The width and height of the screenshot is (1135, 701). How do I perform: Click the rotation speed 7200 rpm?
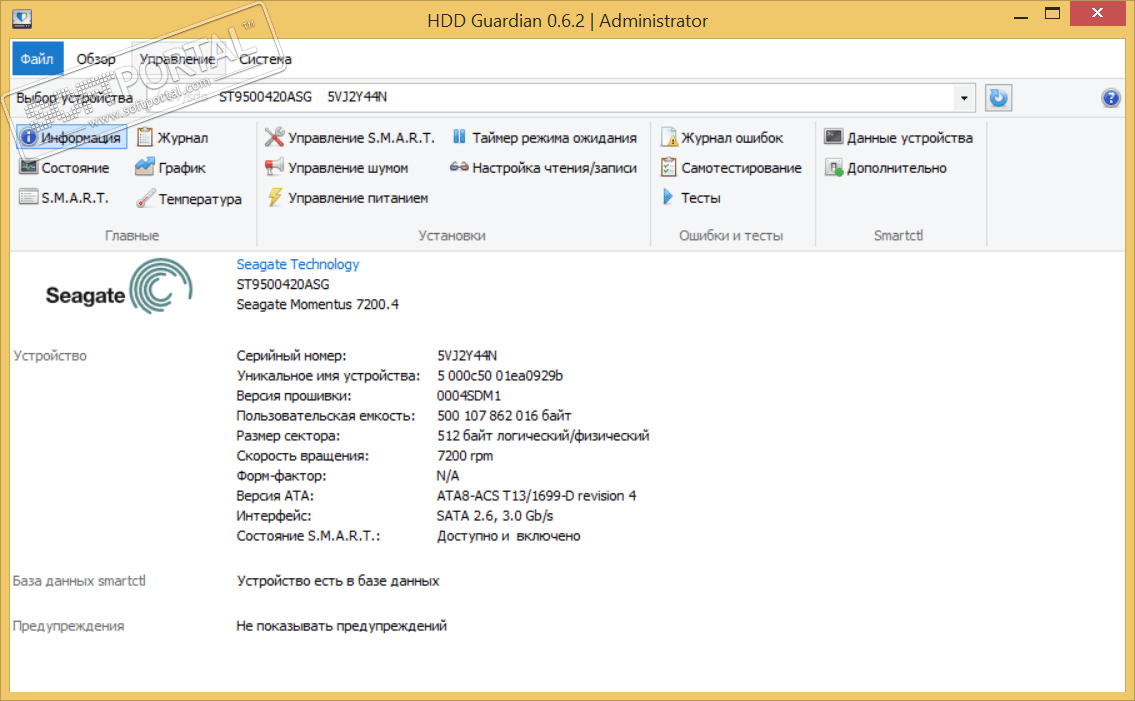[x=465, y=456]
